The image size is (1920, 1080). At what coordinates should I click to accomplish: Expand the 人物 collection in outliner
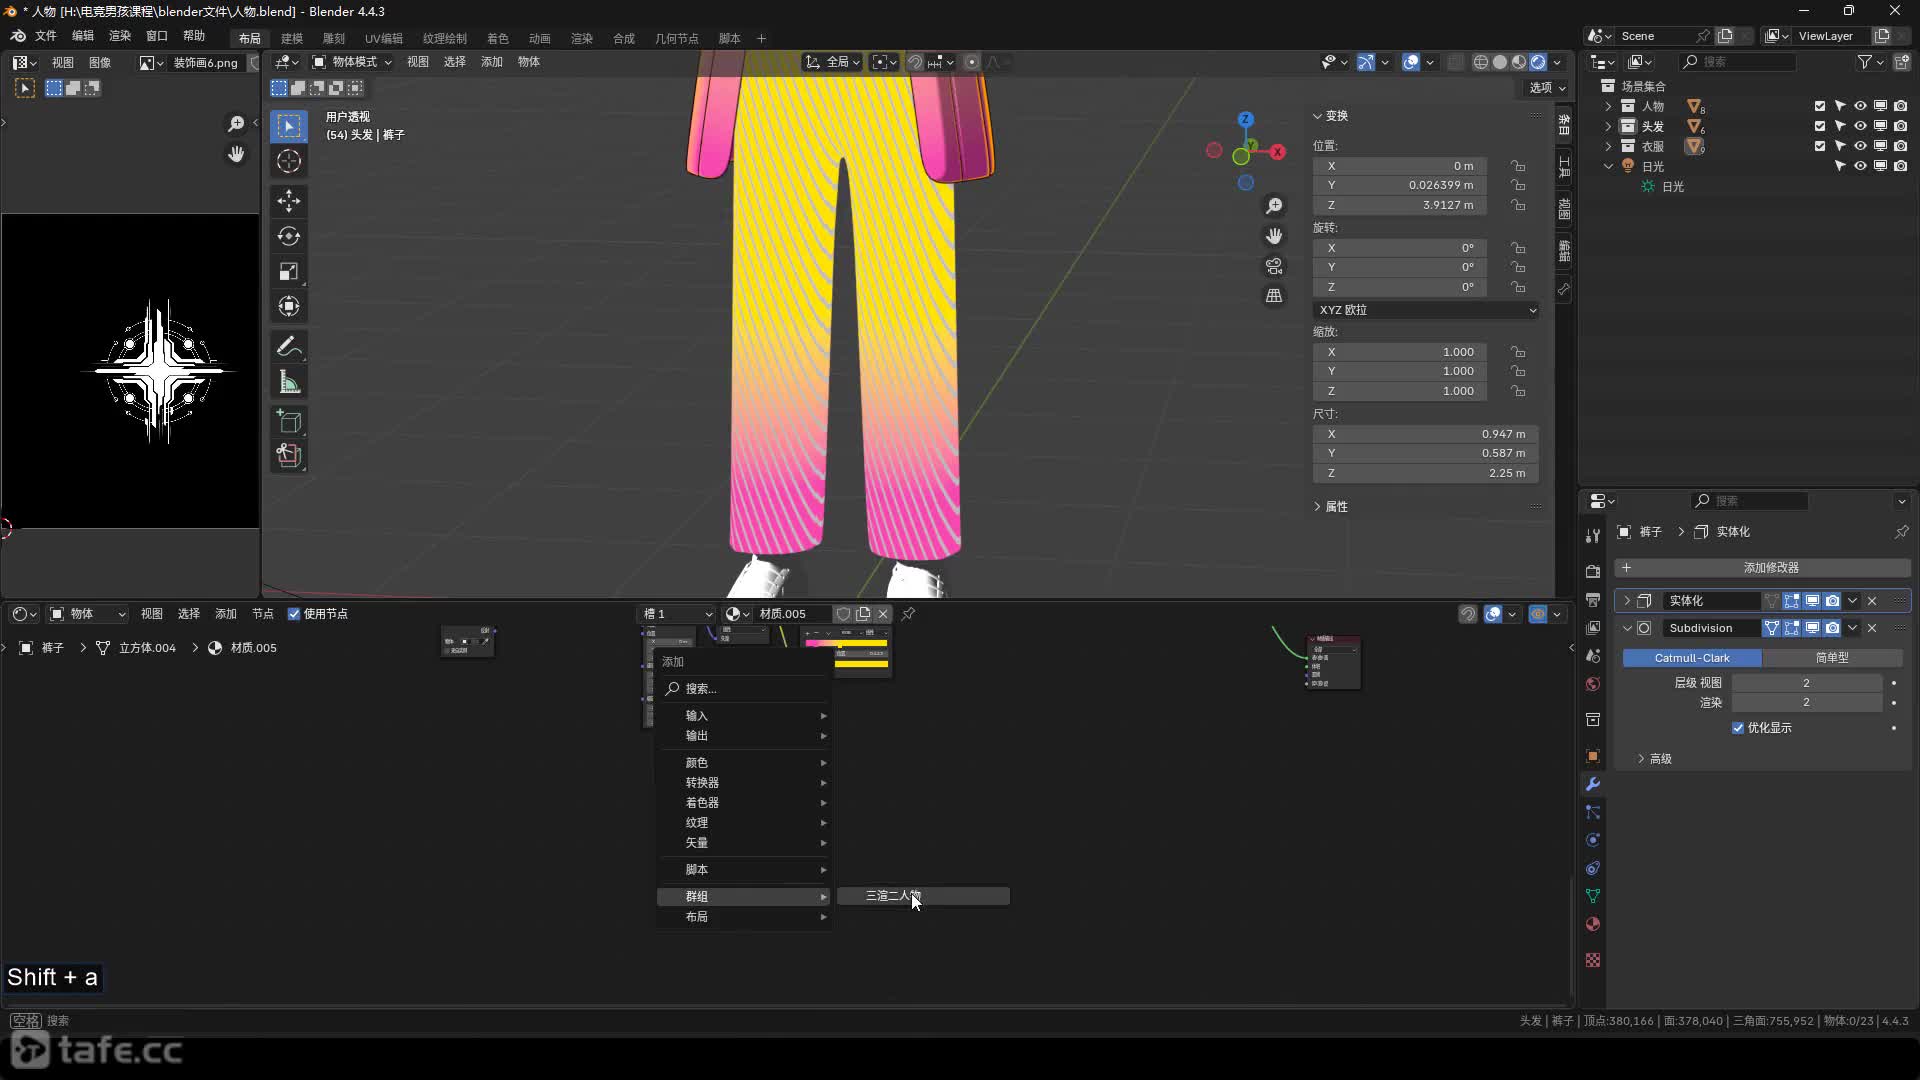1608,106
